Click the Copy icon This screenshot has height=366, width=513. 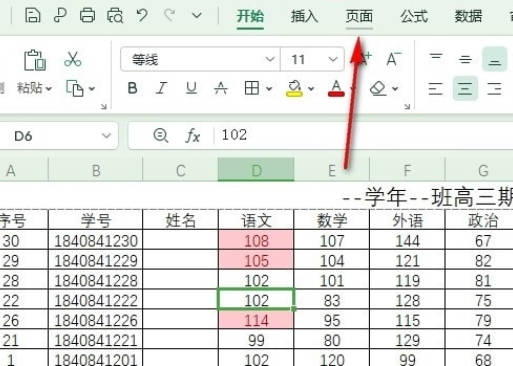pos(75,89)
